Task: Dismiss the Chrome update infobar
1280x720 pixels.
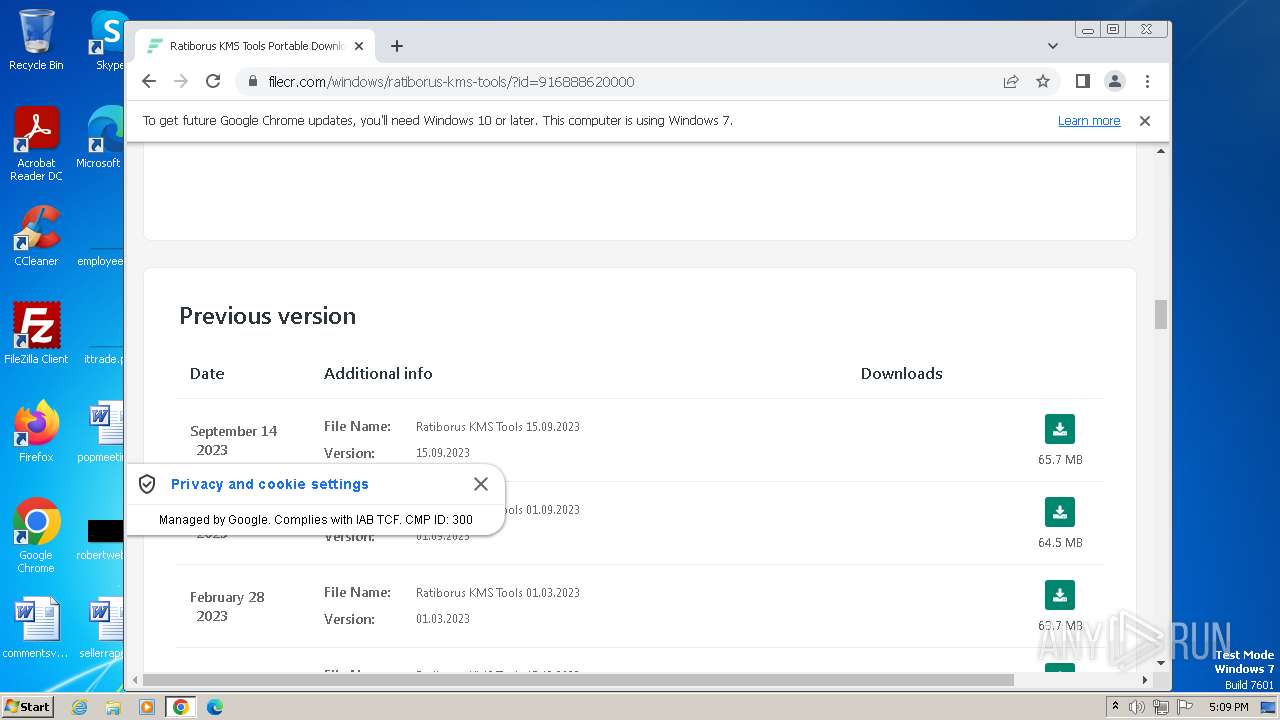Action: pyautogui.click(x=1145, y=121)
